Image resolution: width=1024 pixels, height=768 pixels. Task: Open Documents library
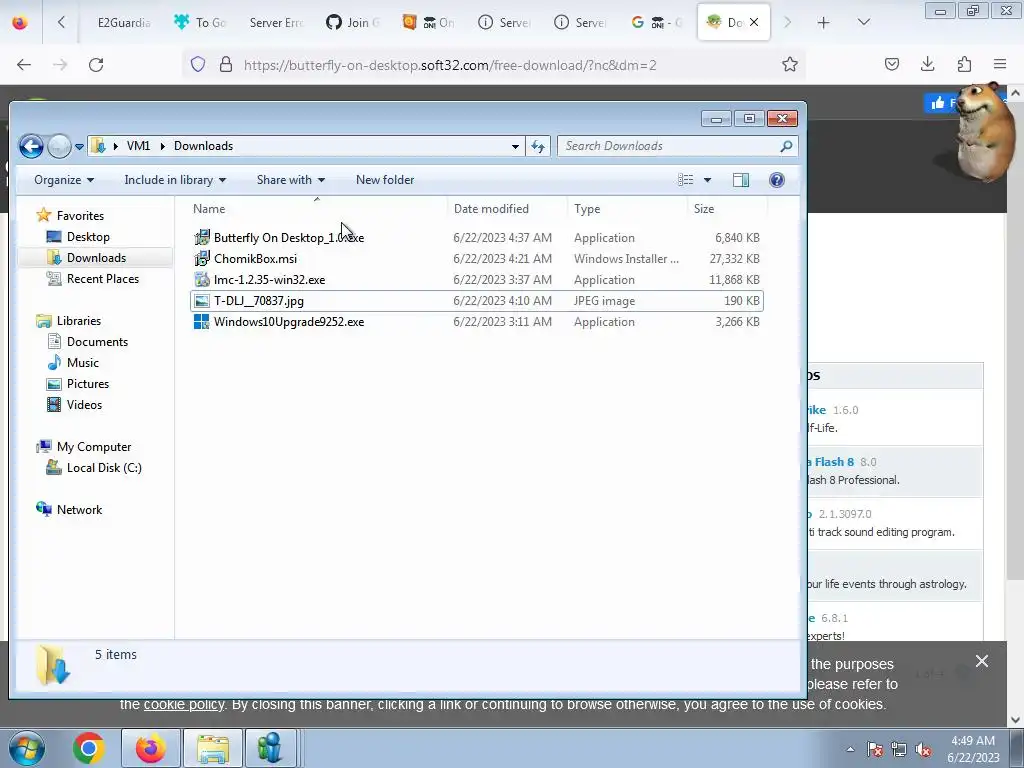pyautogui.click(x=97, y=342)
